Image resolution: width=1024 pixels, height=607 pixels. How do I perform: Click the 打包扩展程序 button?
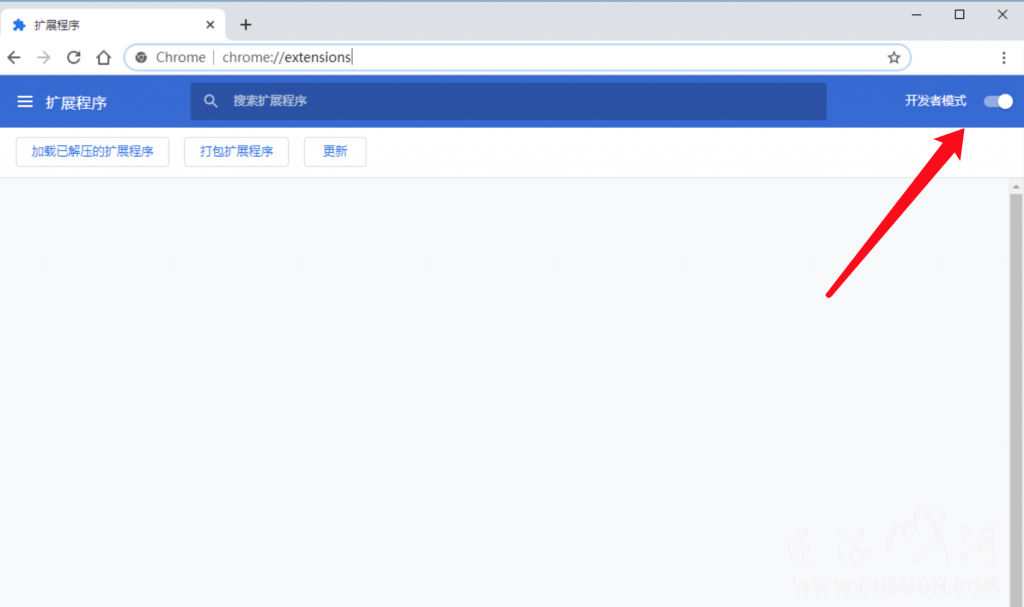click(x=236, y=152)
